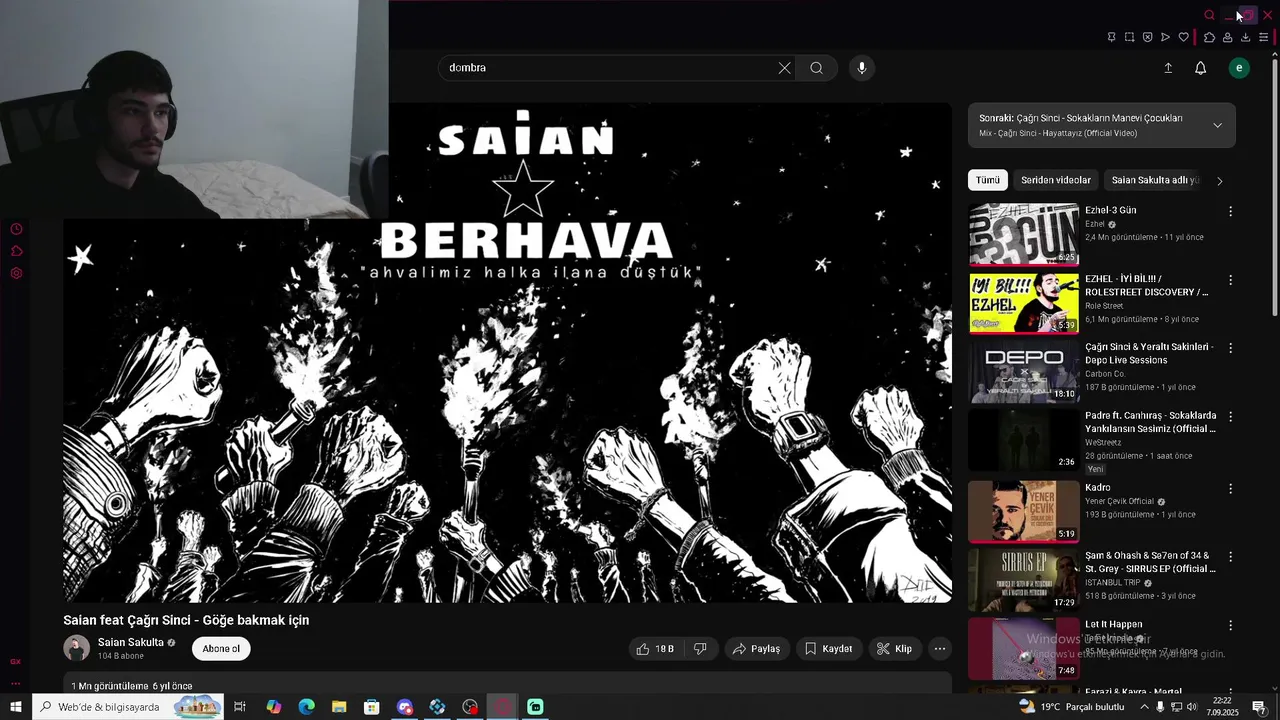This screenshot has height=720, width=1280.
Task: Dislike the video
Action: (x=700, y=649)
